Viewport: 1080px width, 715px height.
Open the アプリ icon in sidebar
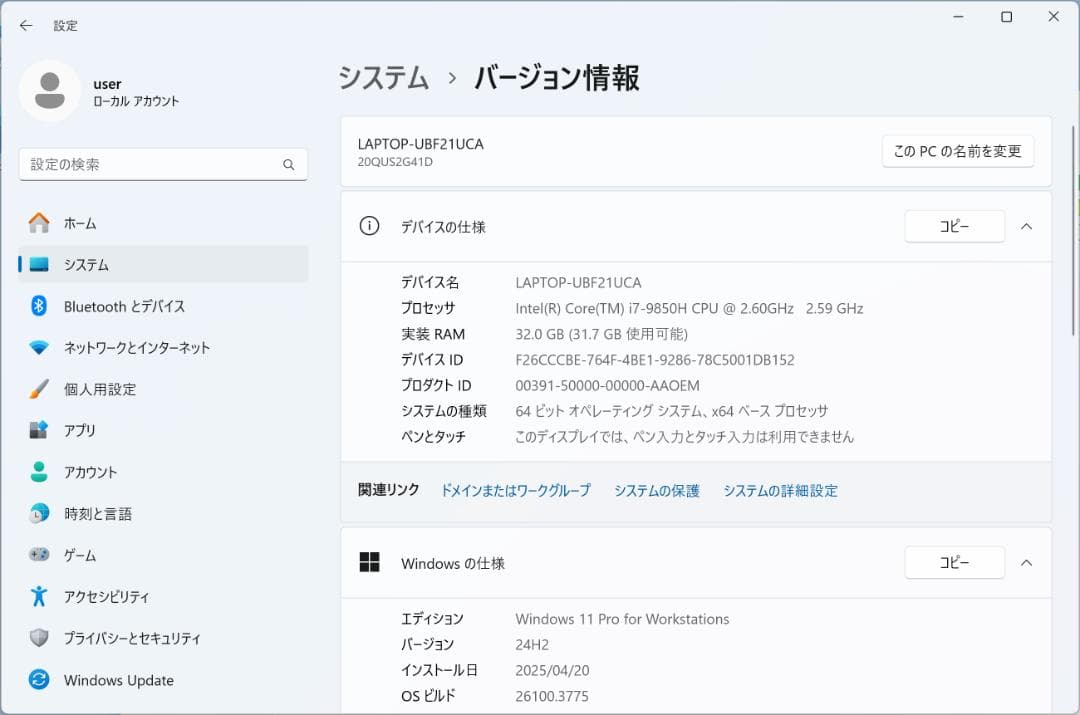pos(39,430)
